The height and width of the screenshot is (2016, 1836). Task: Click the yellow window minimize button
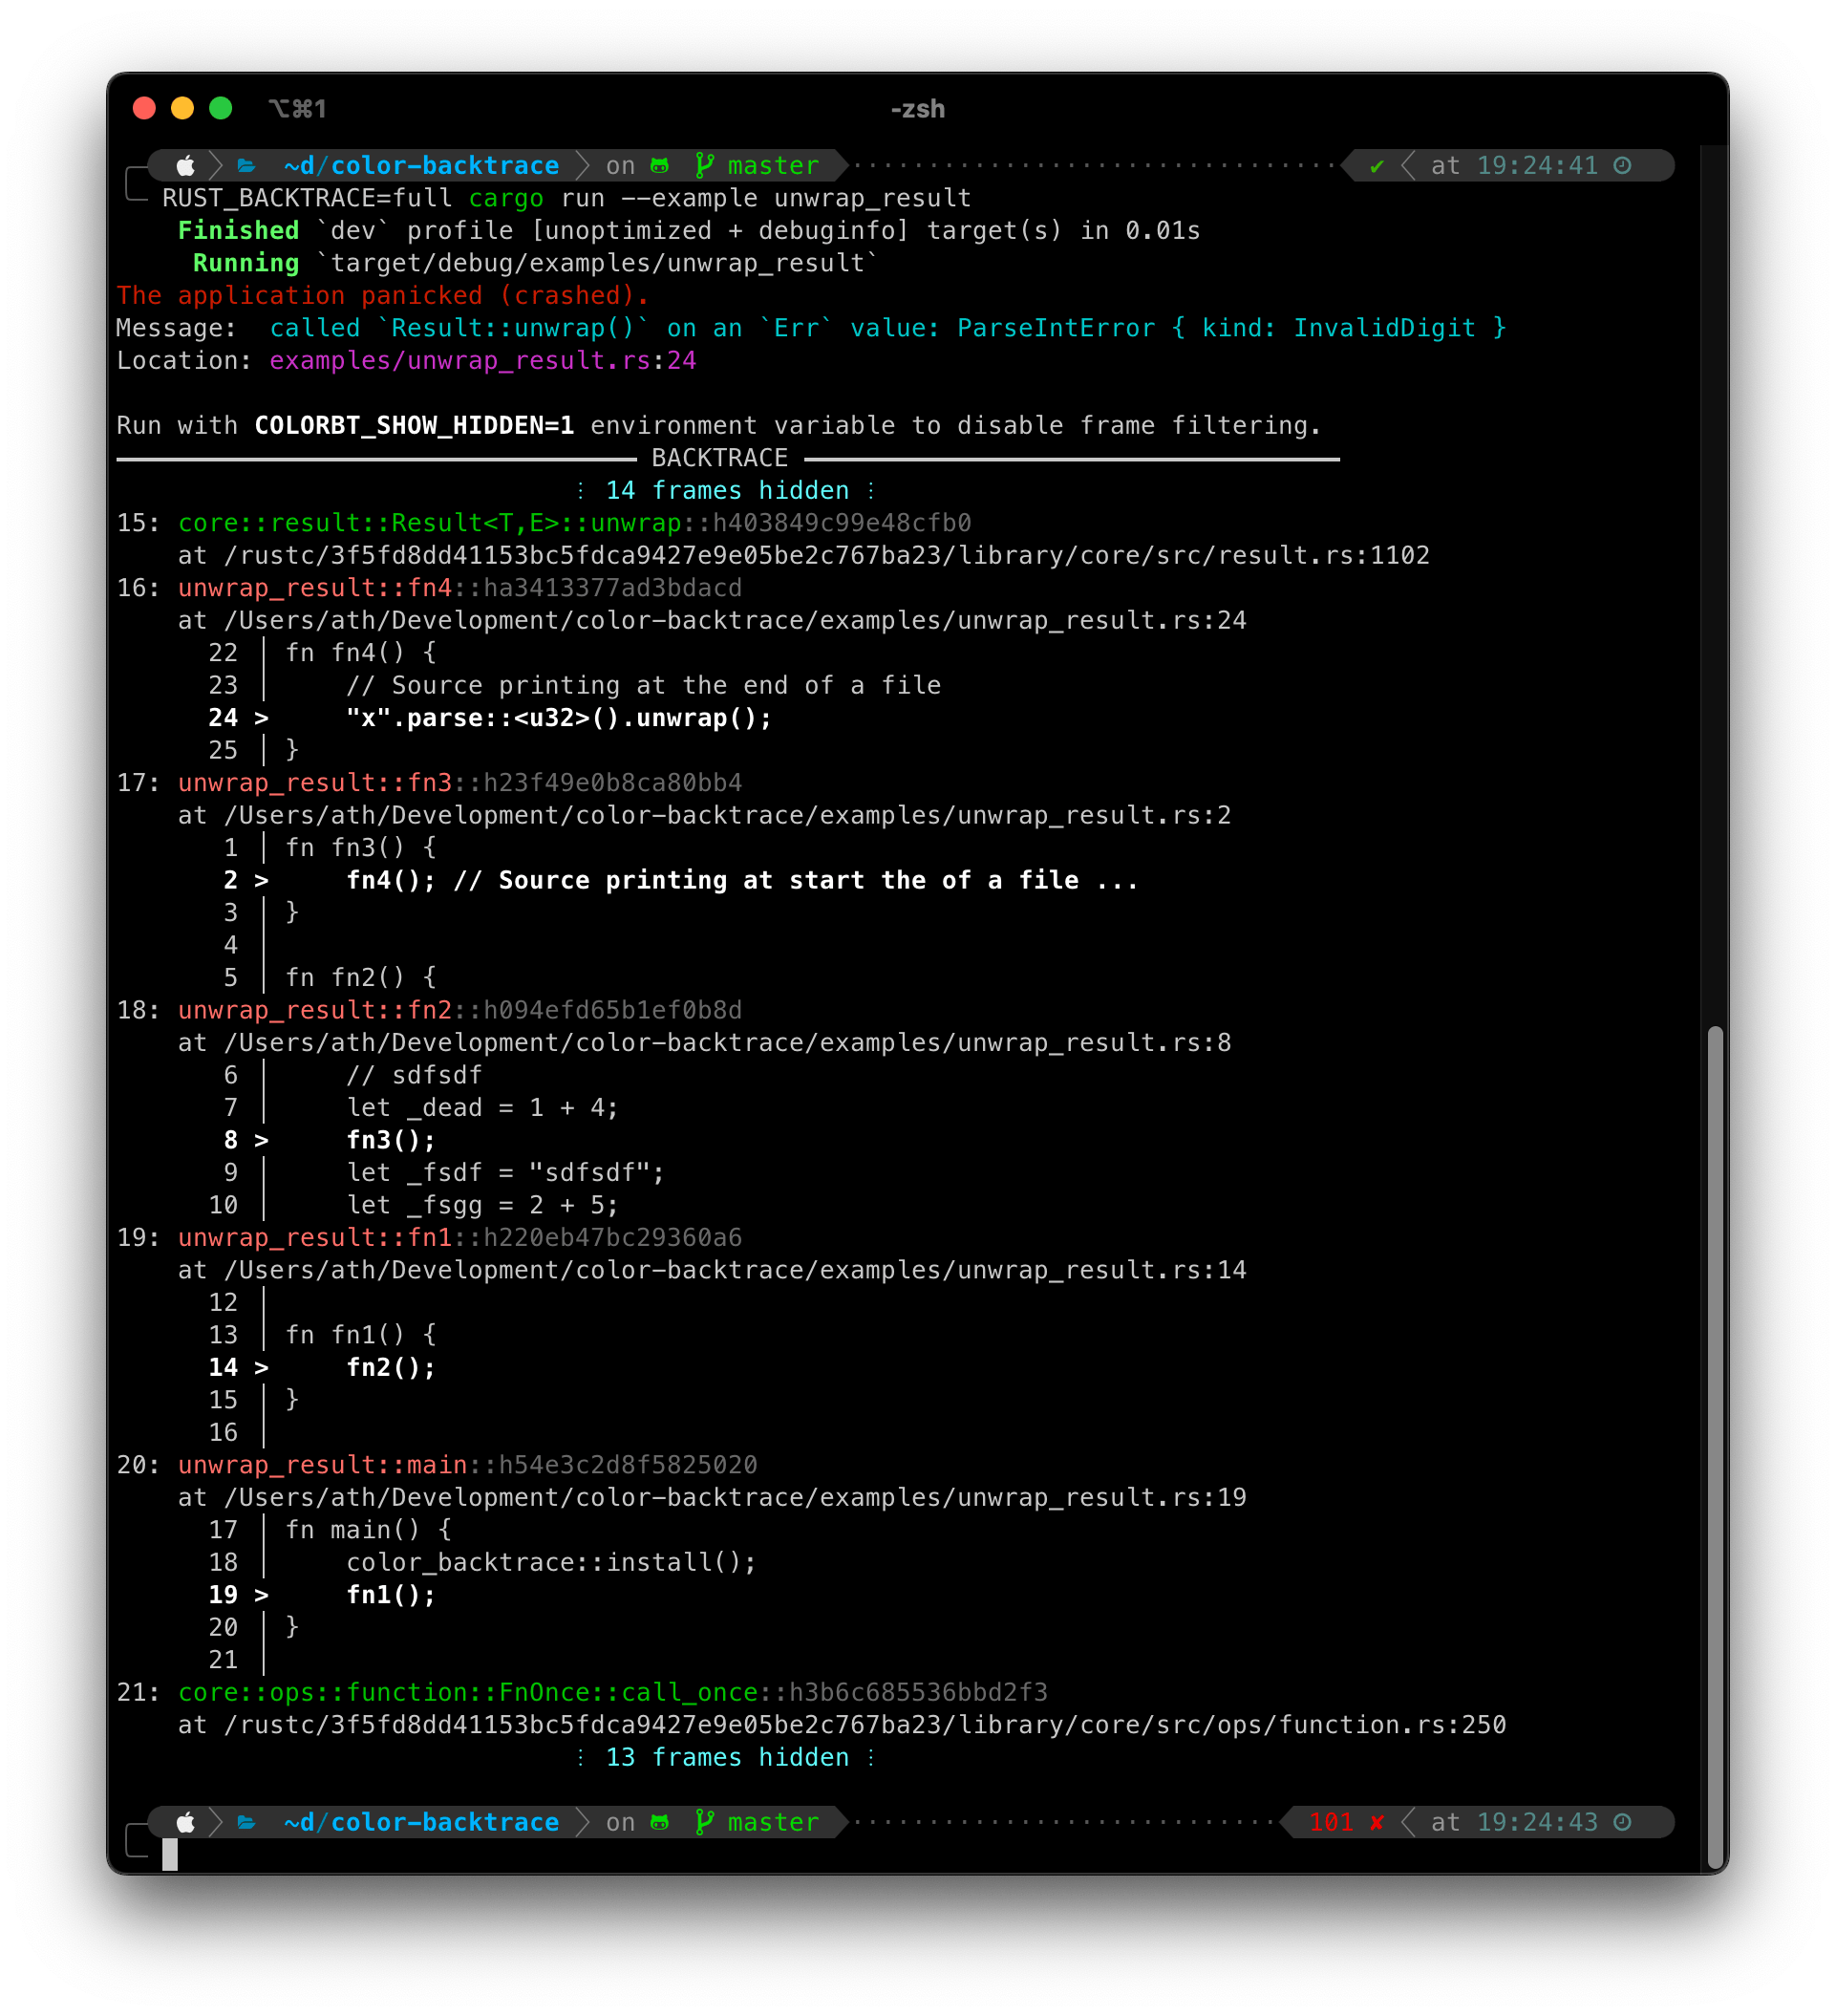(x=182, y=109)
